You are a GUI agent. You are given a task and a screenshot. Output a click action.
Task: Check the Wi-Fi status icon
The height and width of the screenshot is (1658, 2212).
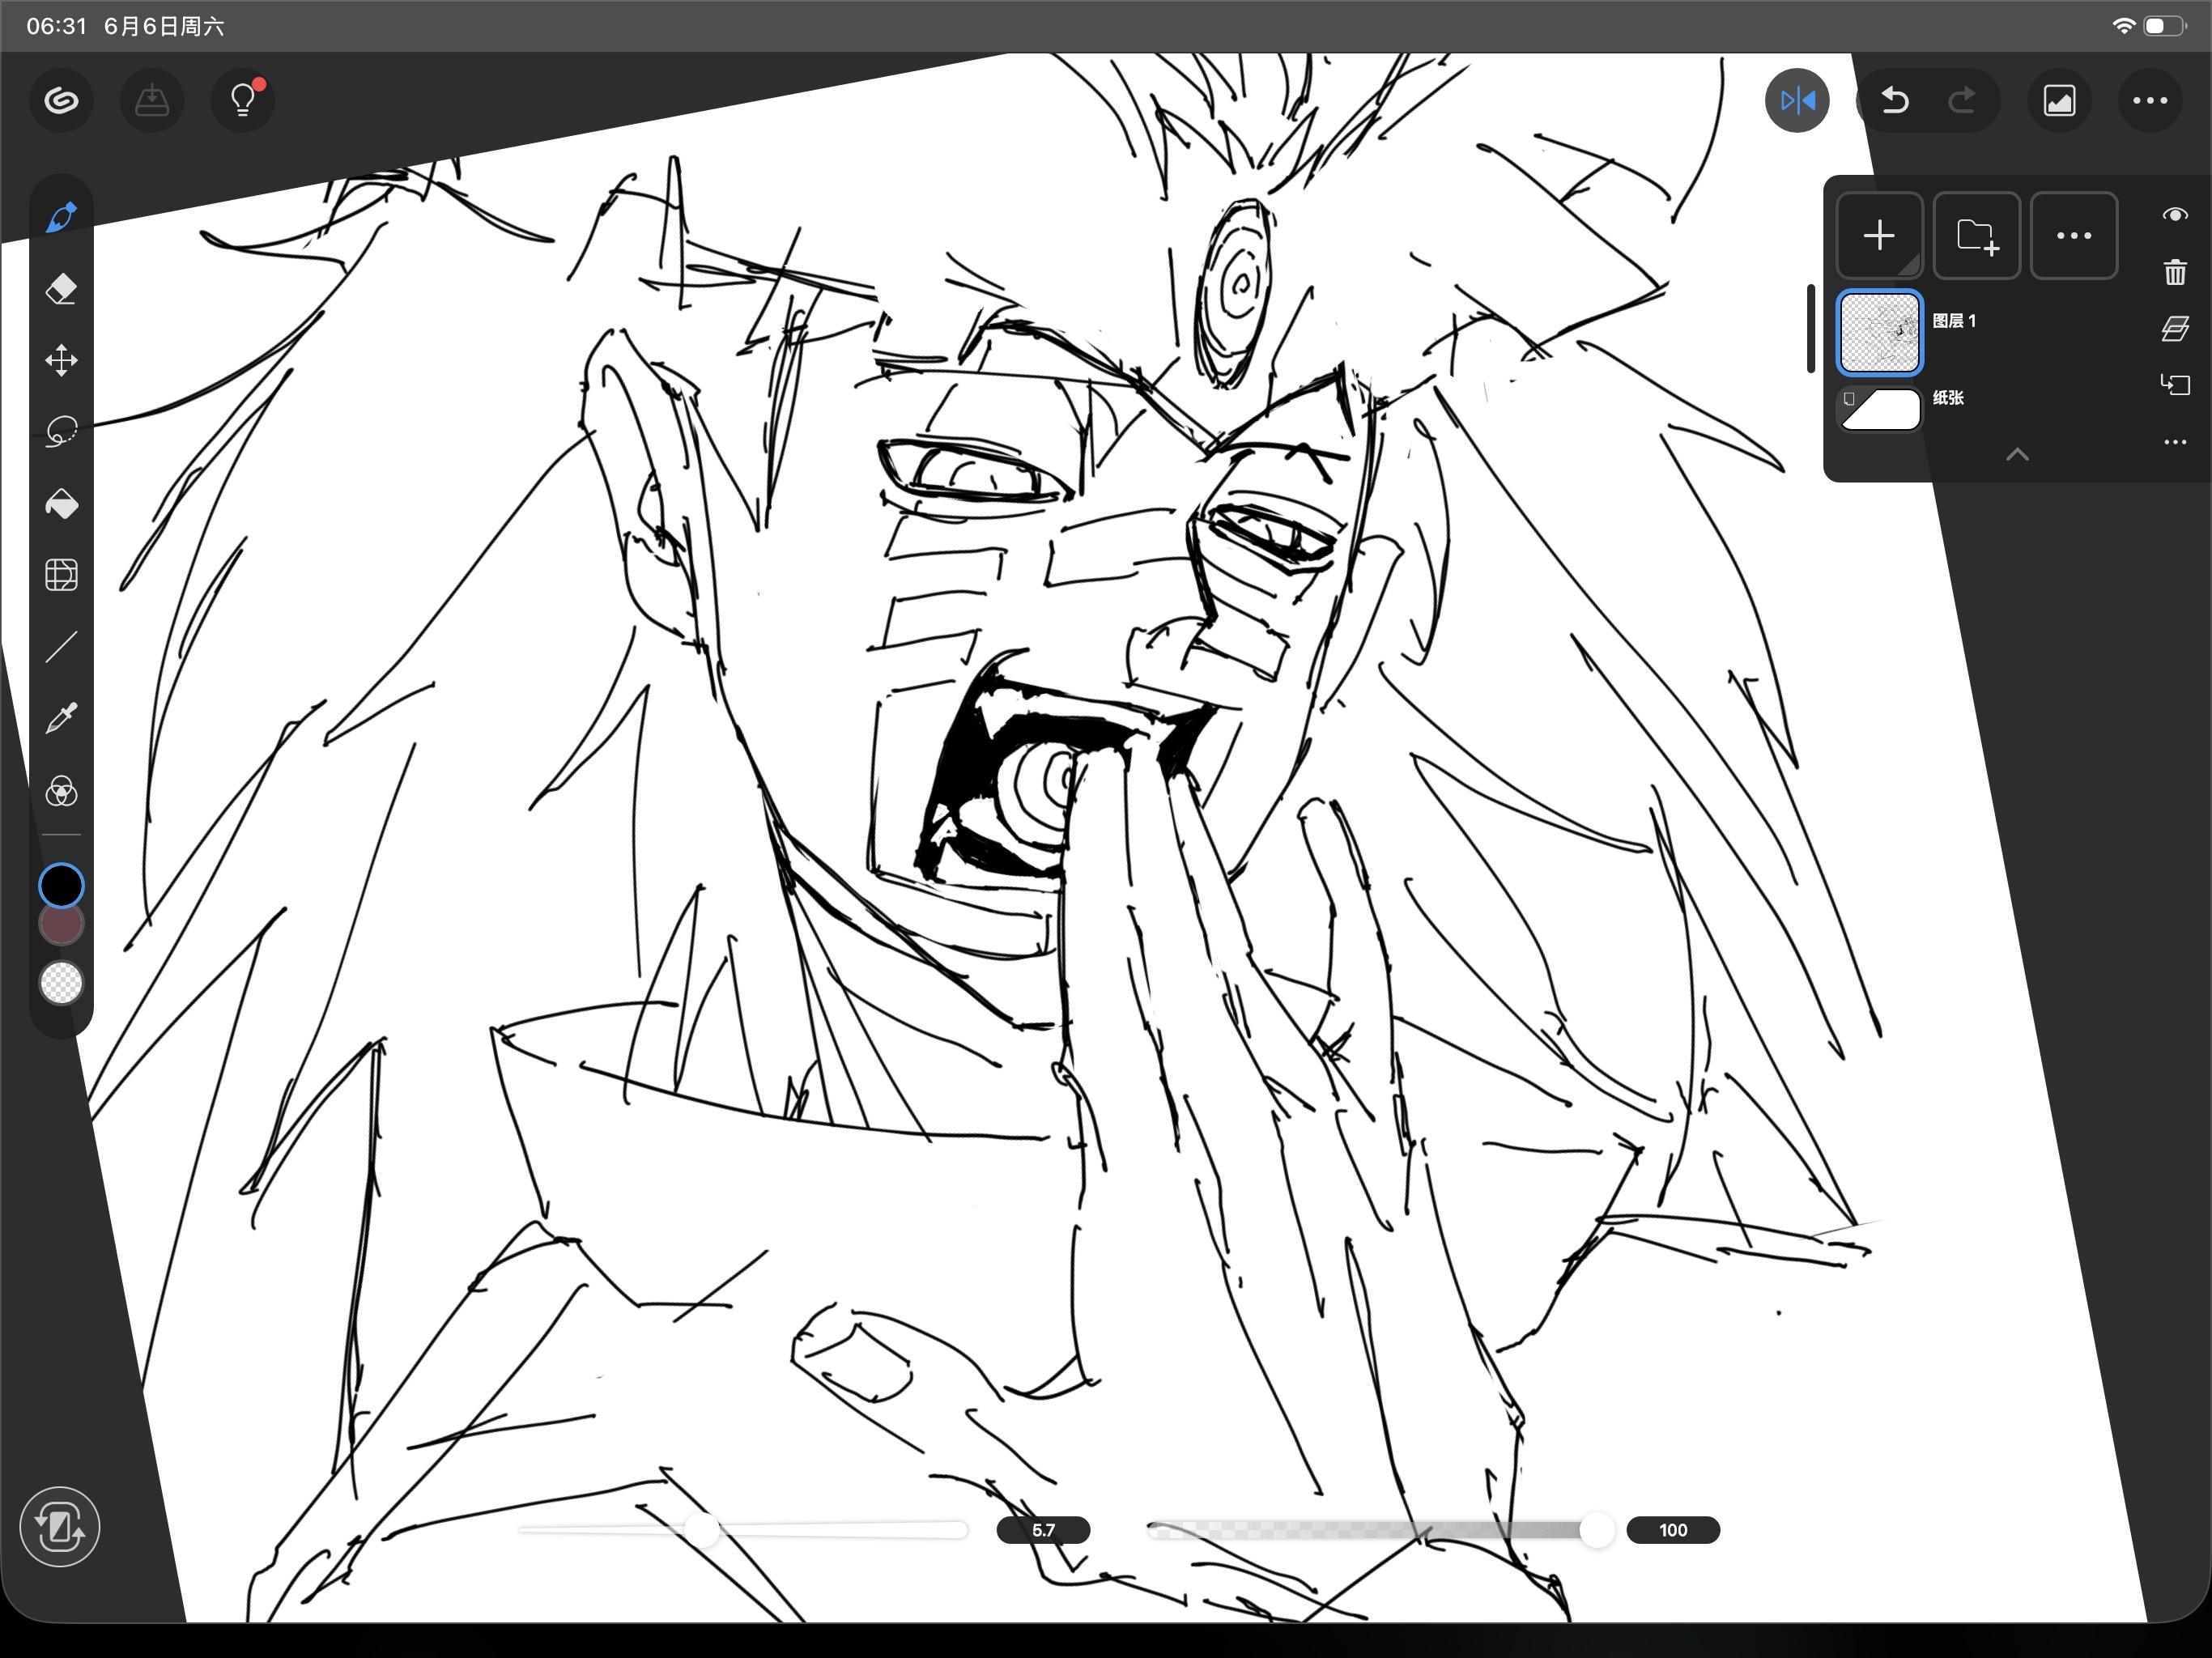[x=2123, y=26]
